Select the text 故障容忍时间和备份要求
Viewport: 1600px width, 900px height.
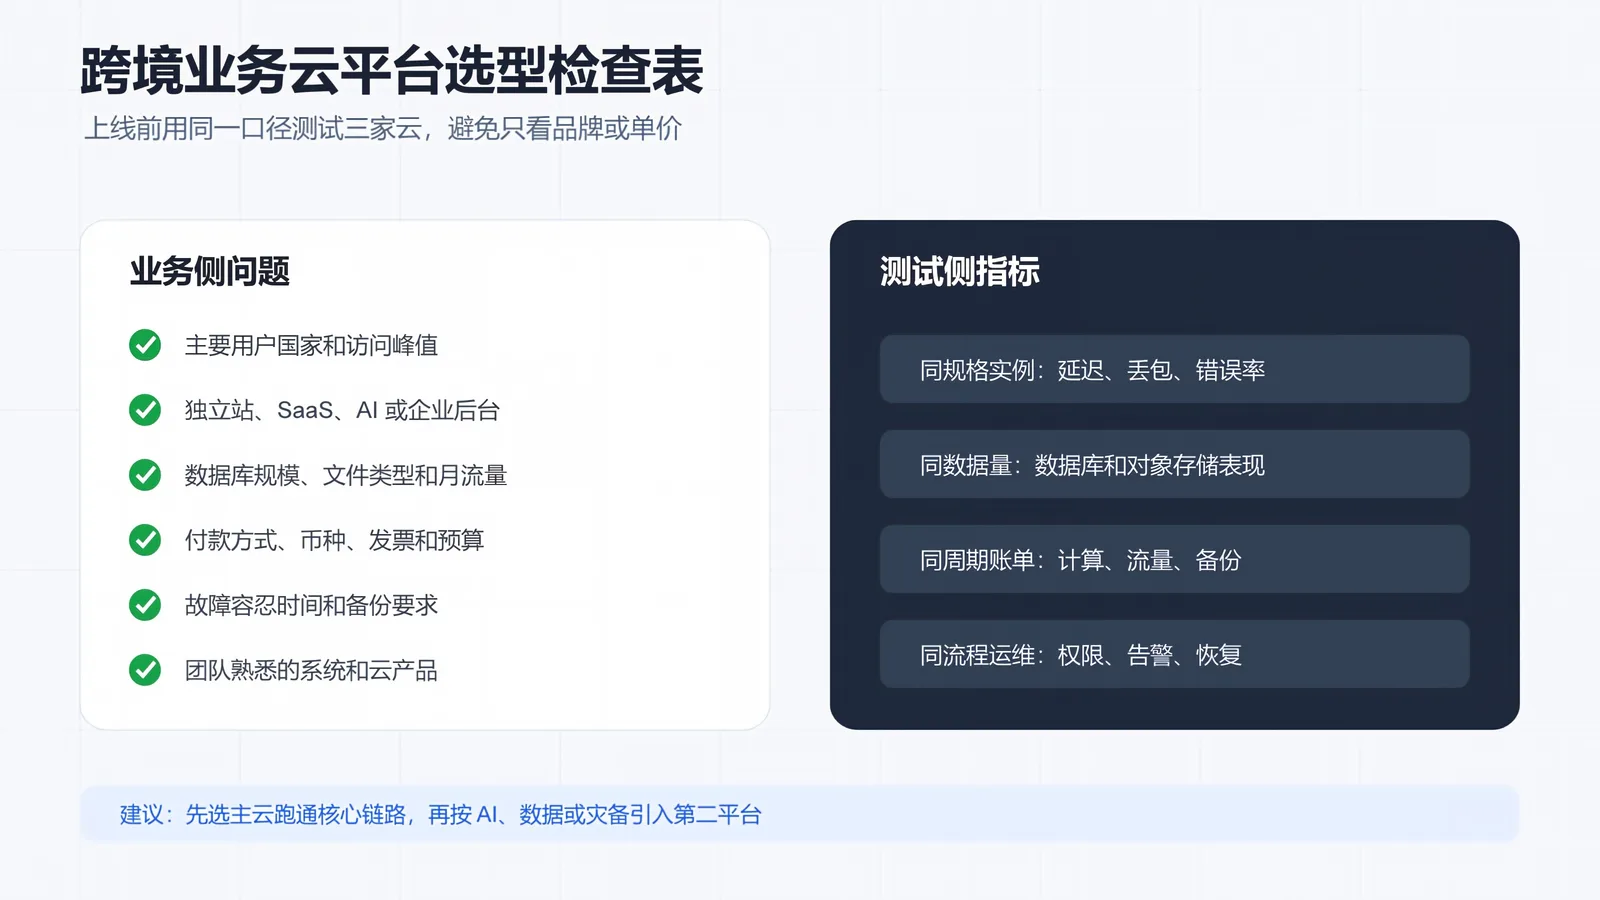(311, 605)
